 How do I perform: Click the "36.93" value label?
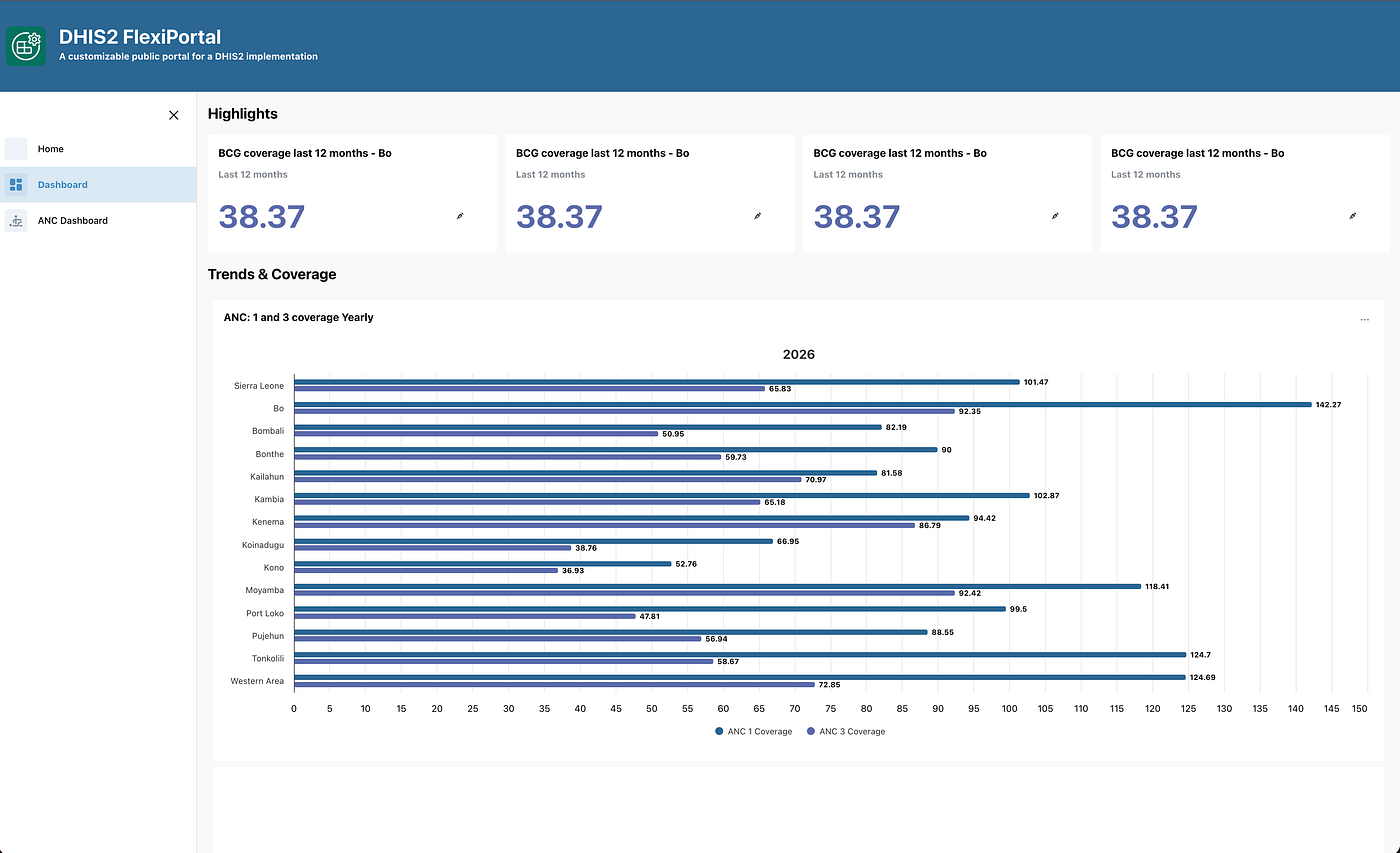pos(573,571)
